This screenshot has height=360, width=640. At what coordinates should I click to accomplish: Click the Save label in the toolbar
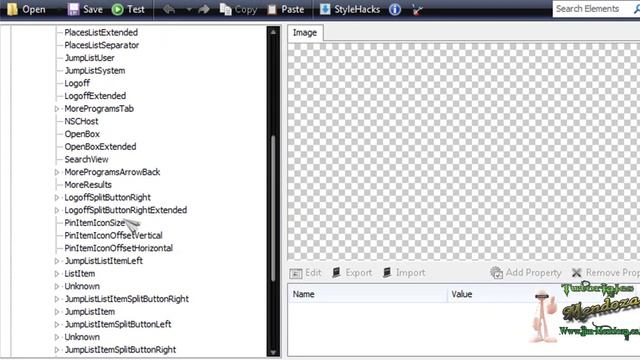pos(93,9)
